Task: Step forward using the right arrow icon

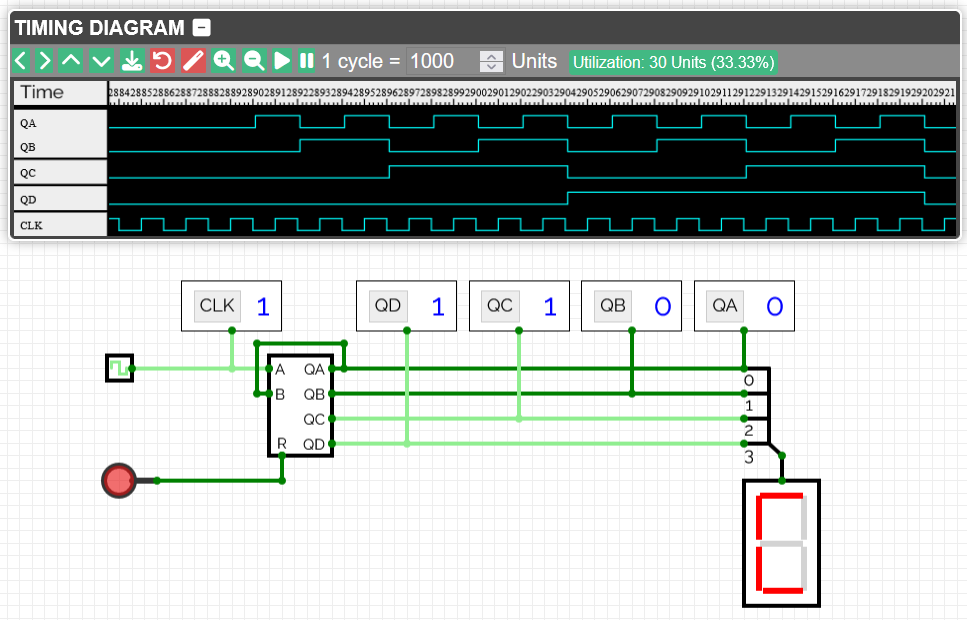Action: point(45,61)
